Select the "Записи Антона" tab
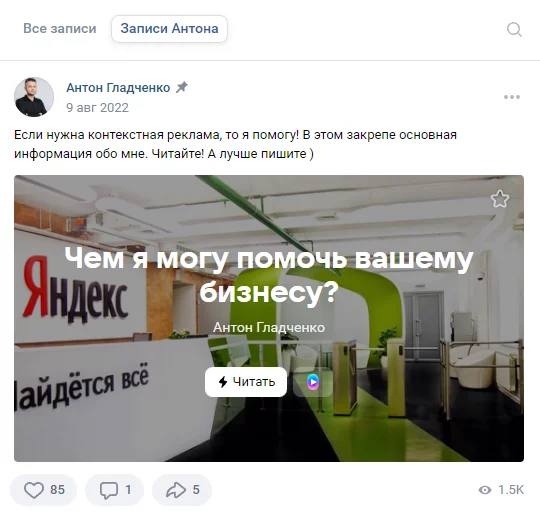This screenshot has height=515, width=540. pyautogui.click(x=169, y=29)
